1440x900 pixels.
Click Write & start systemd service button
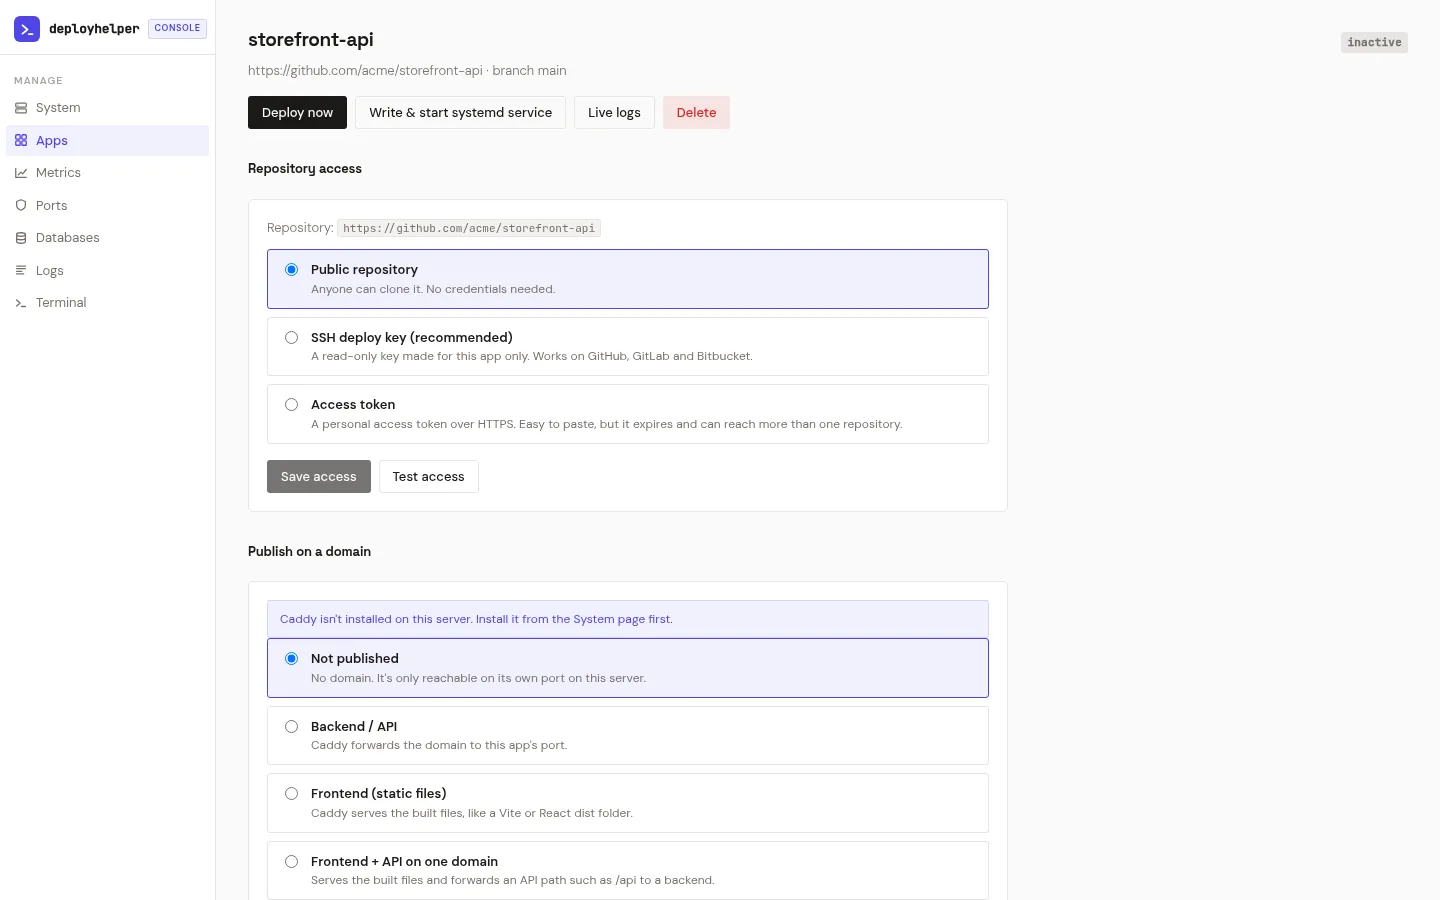460,113
